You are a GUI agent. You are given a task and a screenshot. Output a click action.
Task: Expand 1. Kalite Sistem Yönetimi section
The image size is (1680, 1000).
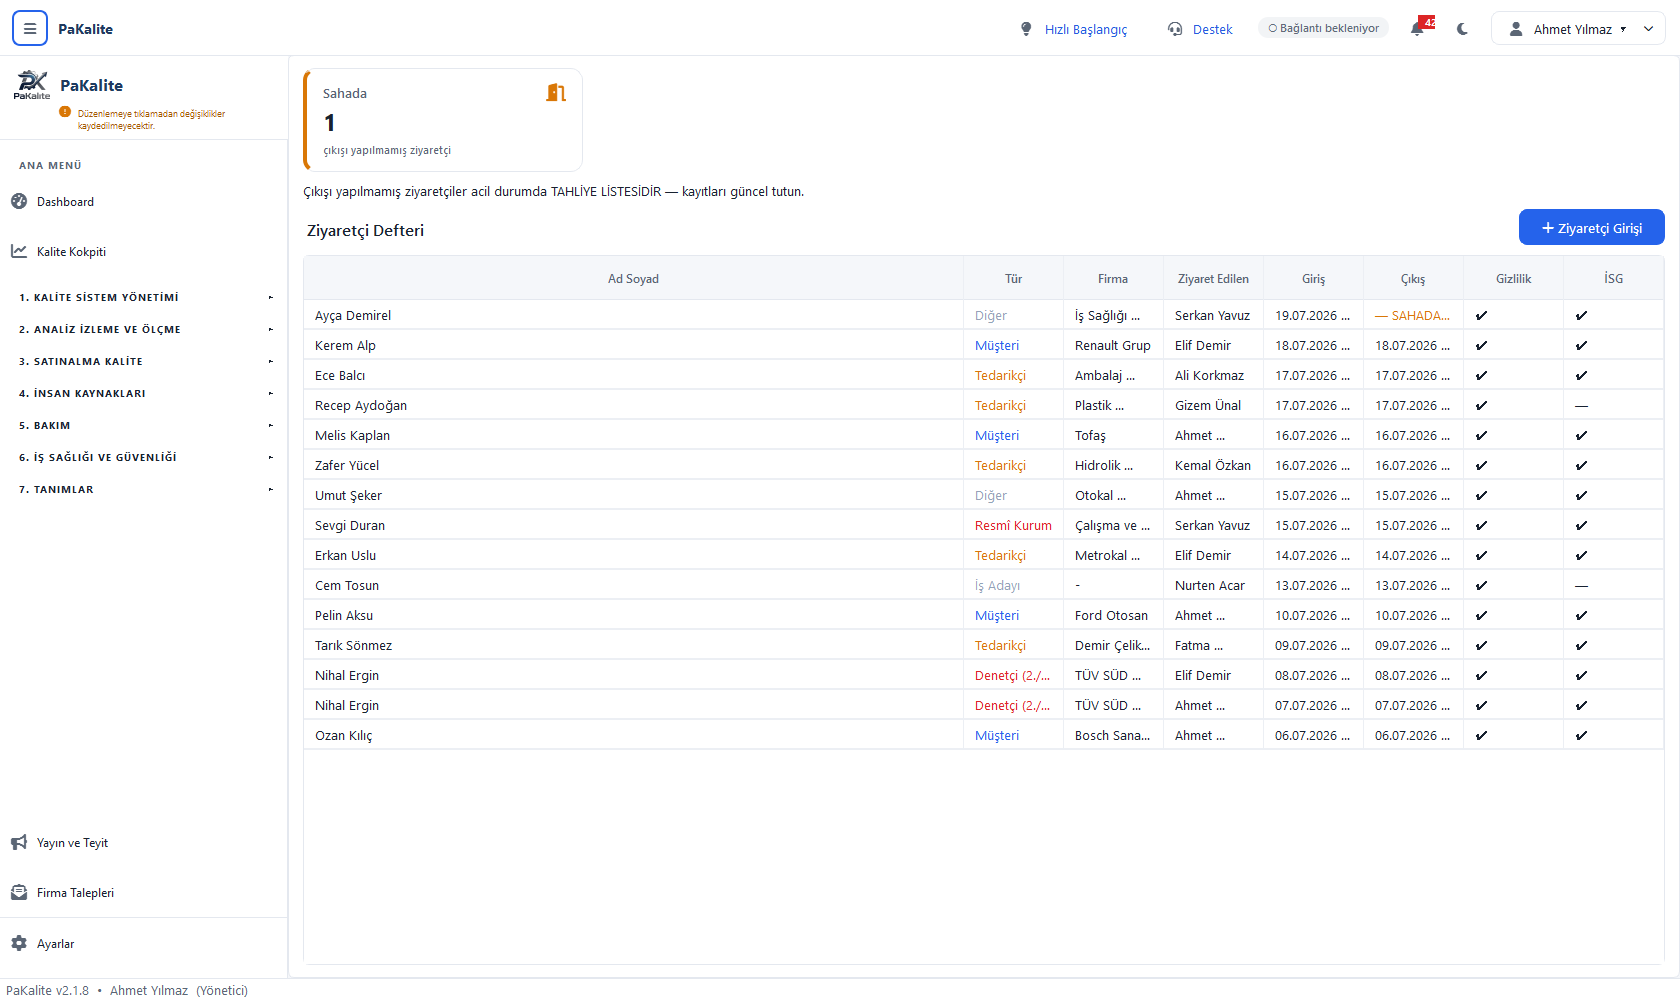144,297
